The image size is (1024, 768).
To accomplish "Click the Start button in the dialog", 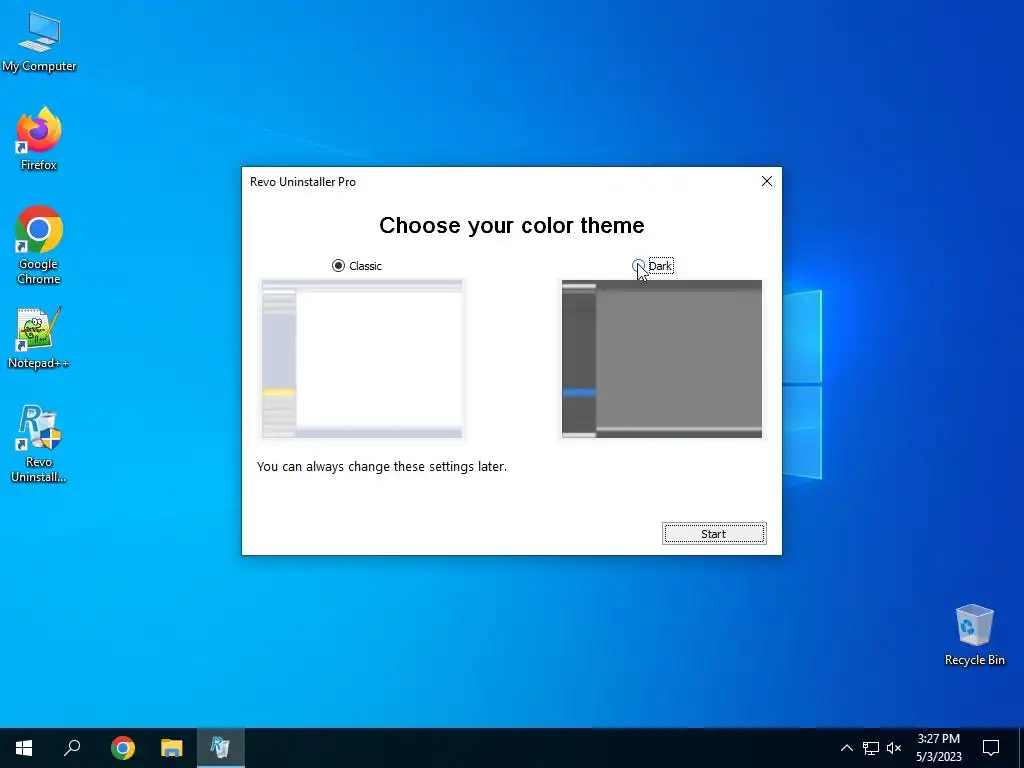I will click(x=714, y=534).
